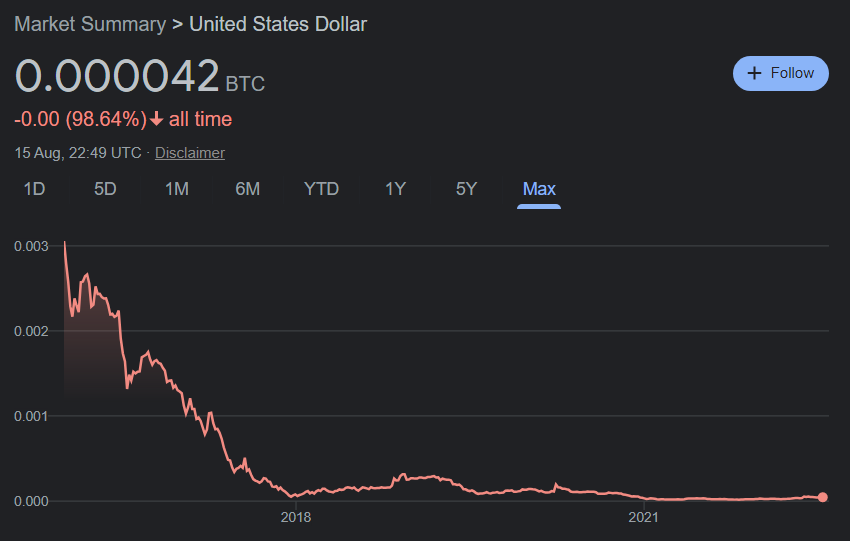Click the 2018 marker on chart axis
Screen dimensions: 850x541
(295, 518)
